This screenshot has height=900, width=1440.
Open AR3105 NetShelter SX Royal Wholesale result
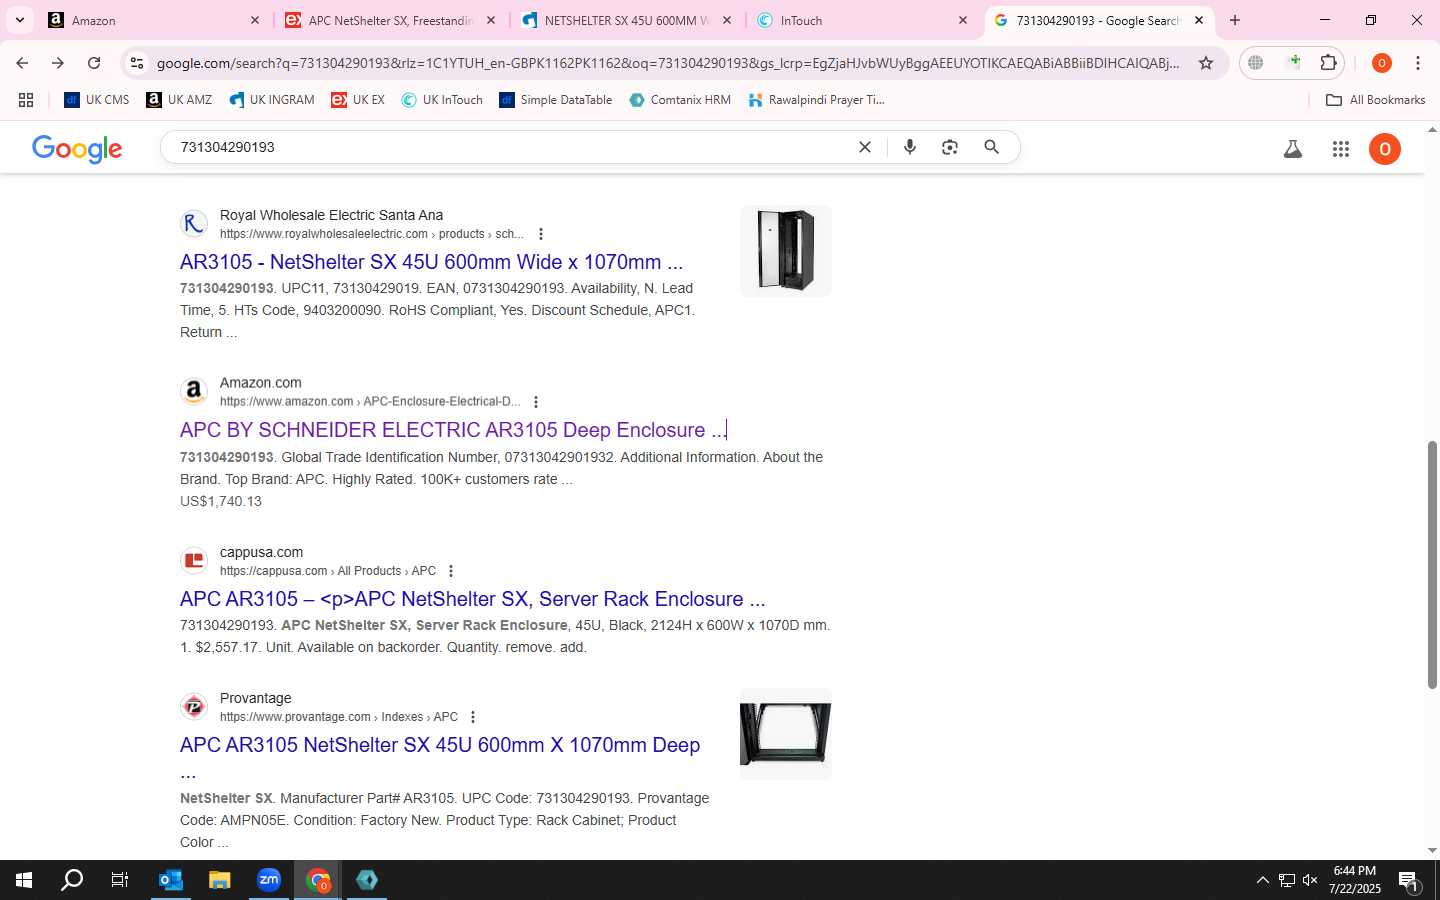[x=431, y=262]
